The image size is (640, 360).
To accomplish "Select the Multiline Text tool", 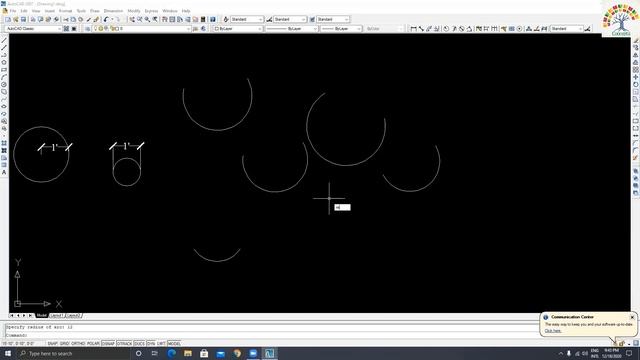I will [4, 172].
